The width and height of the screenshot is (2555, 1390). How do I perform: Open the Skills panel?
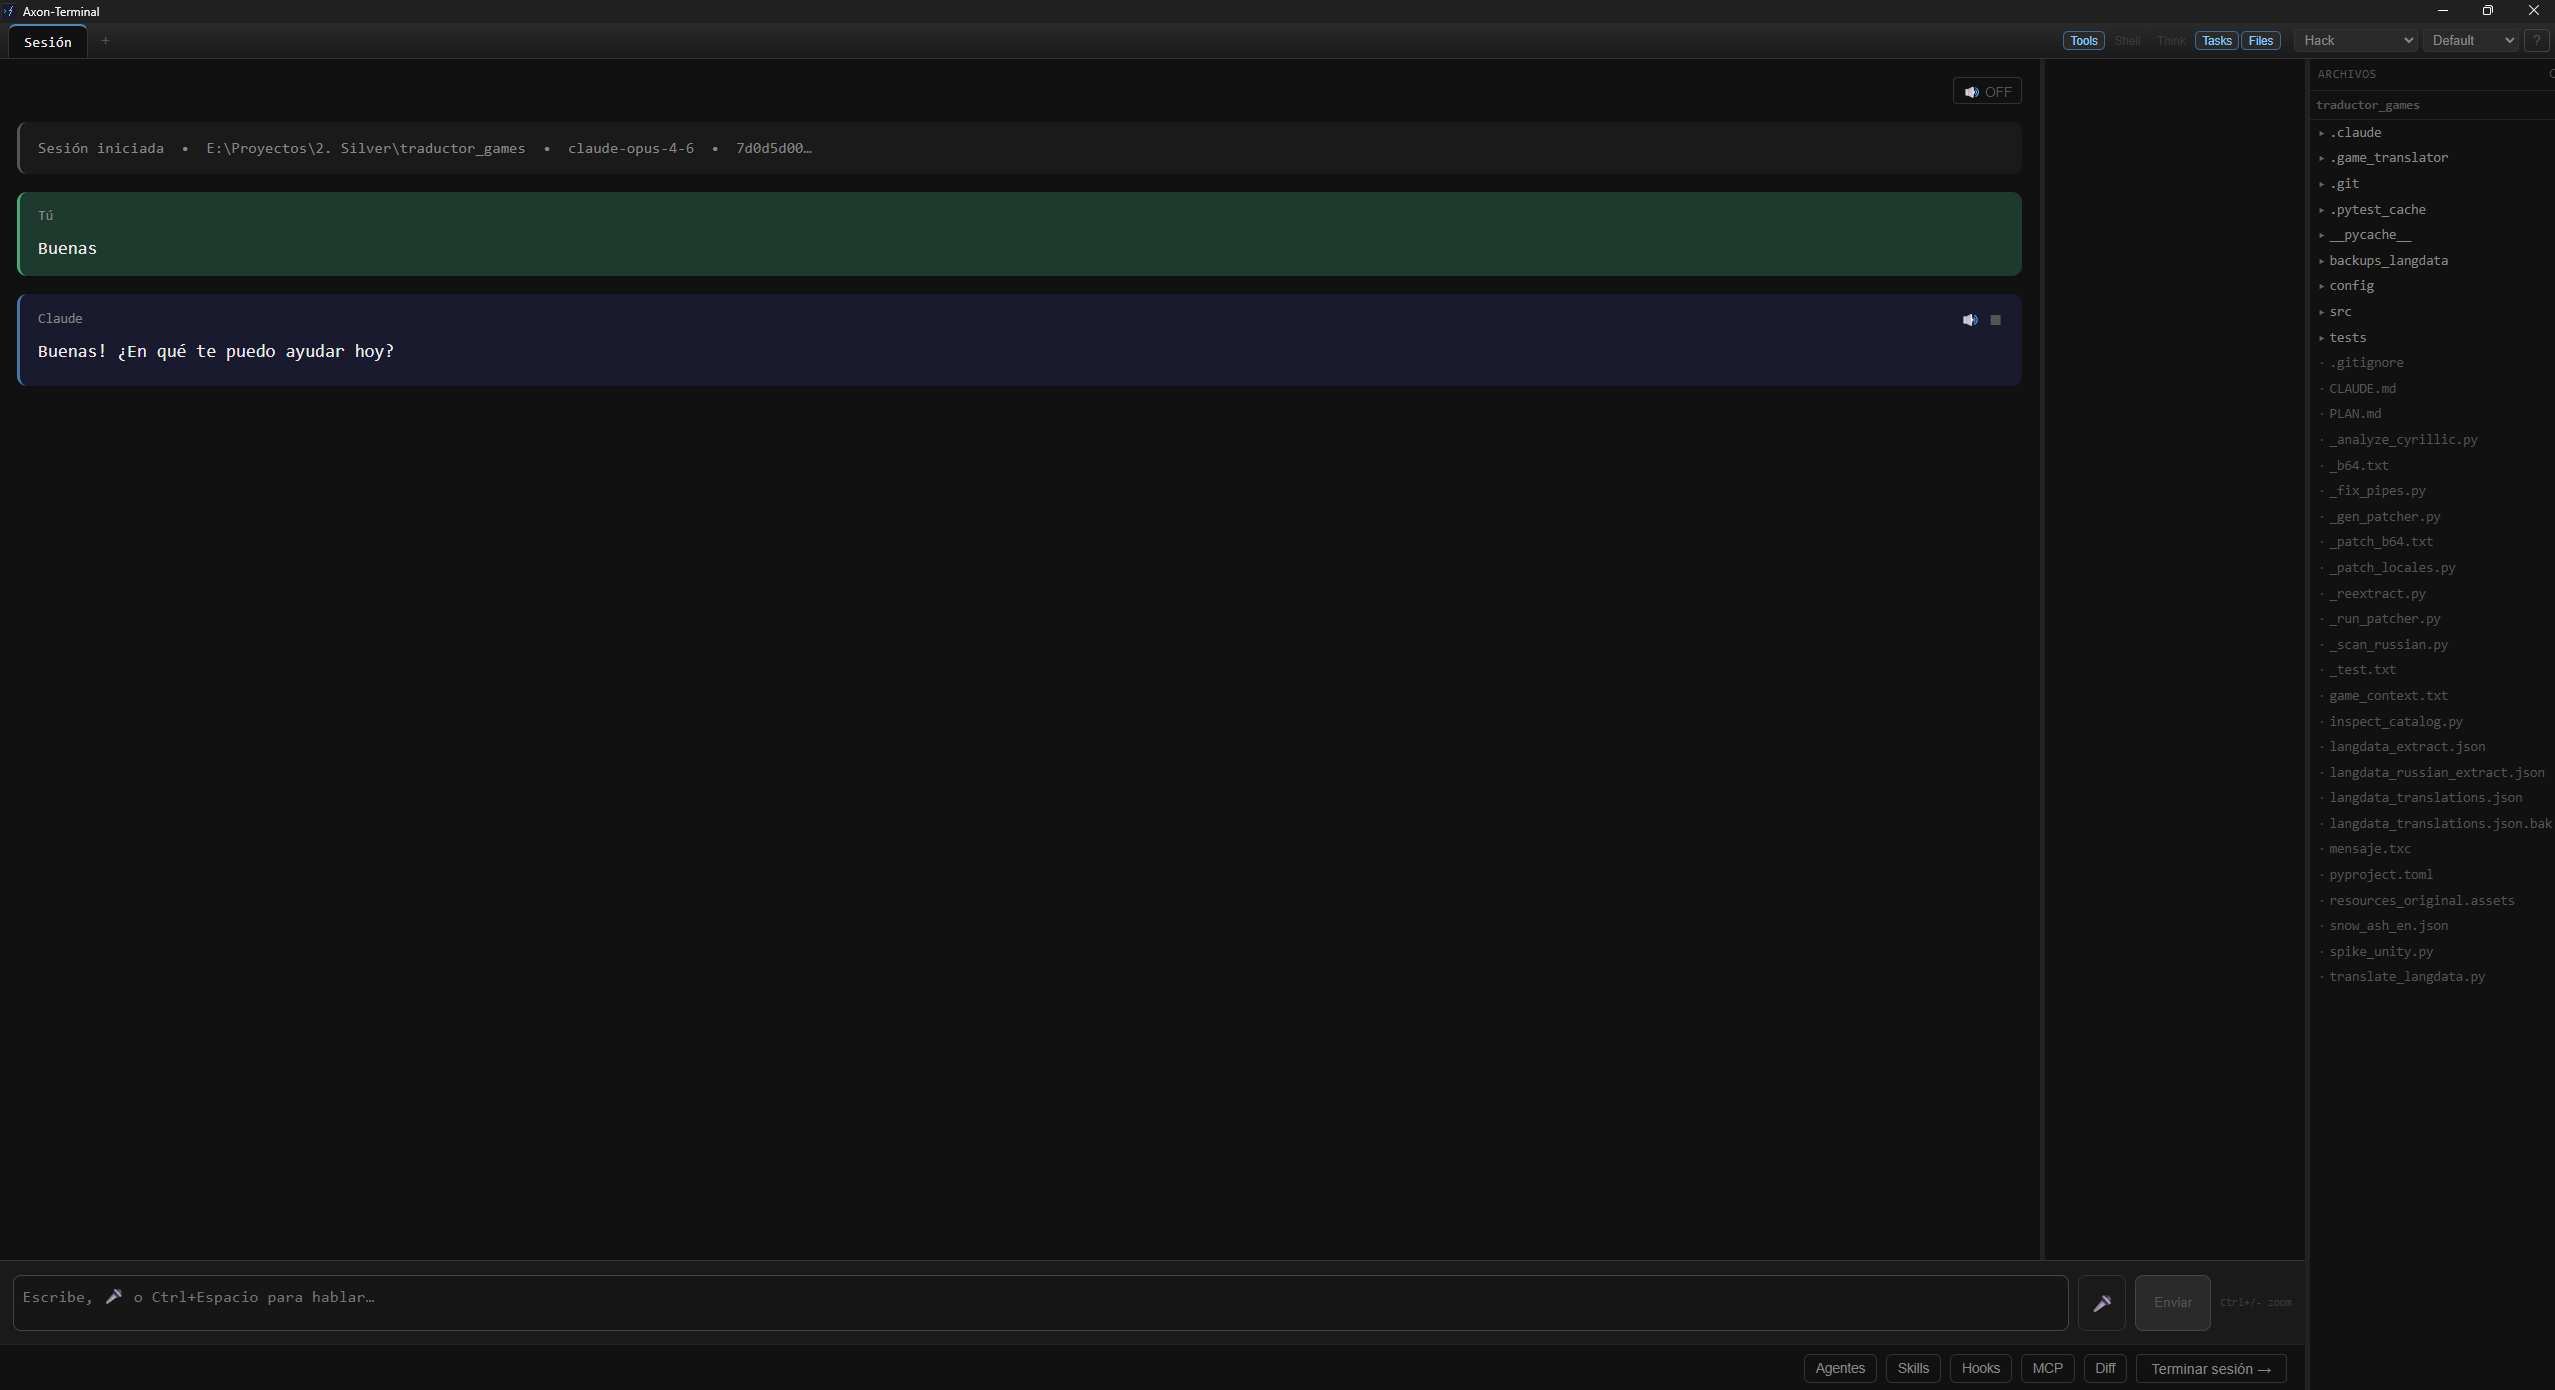[x=1912, y=1368]
